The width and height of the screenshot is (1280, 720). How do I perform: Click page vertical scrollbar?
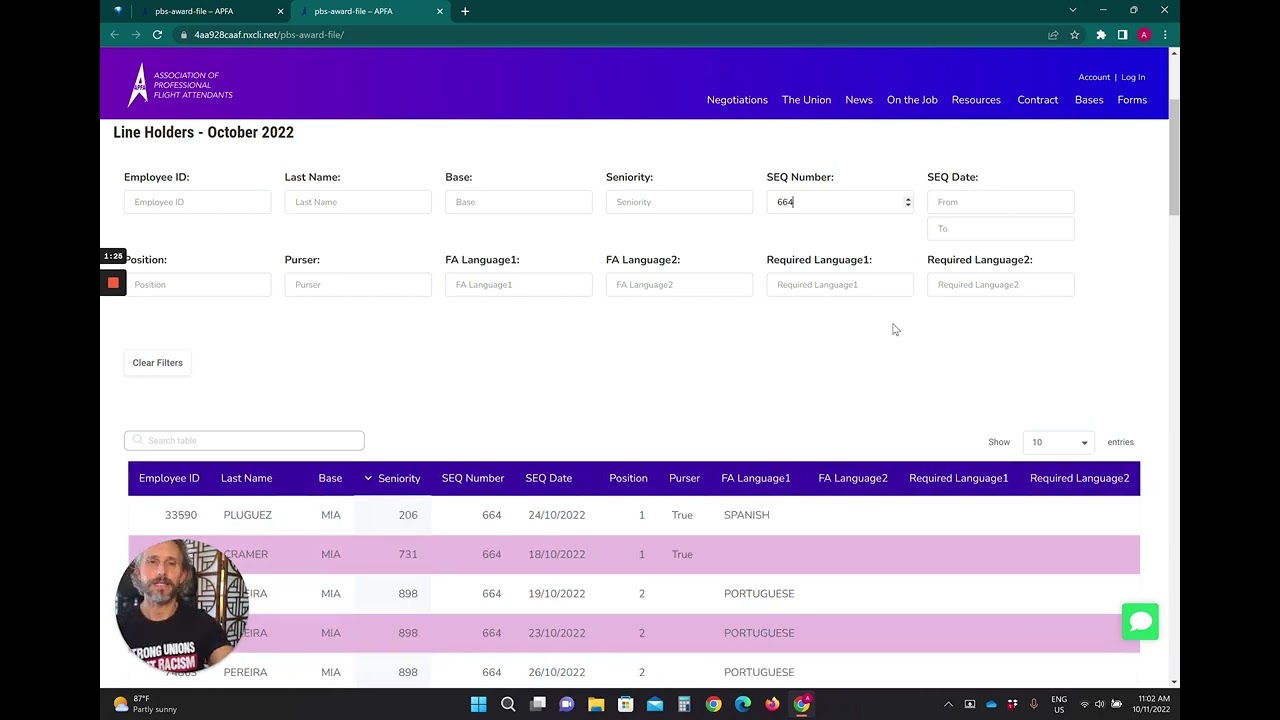click(1174, 157)
